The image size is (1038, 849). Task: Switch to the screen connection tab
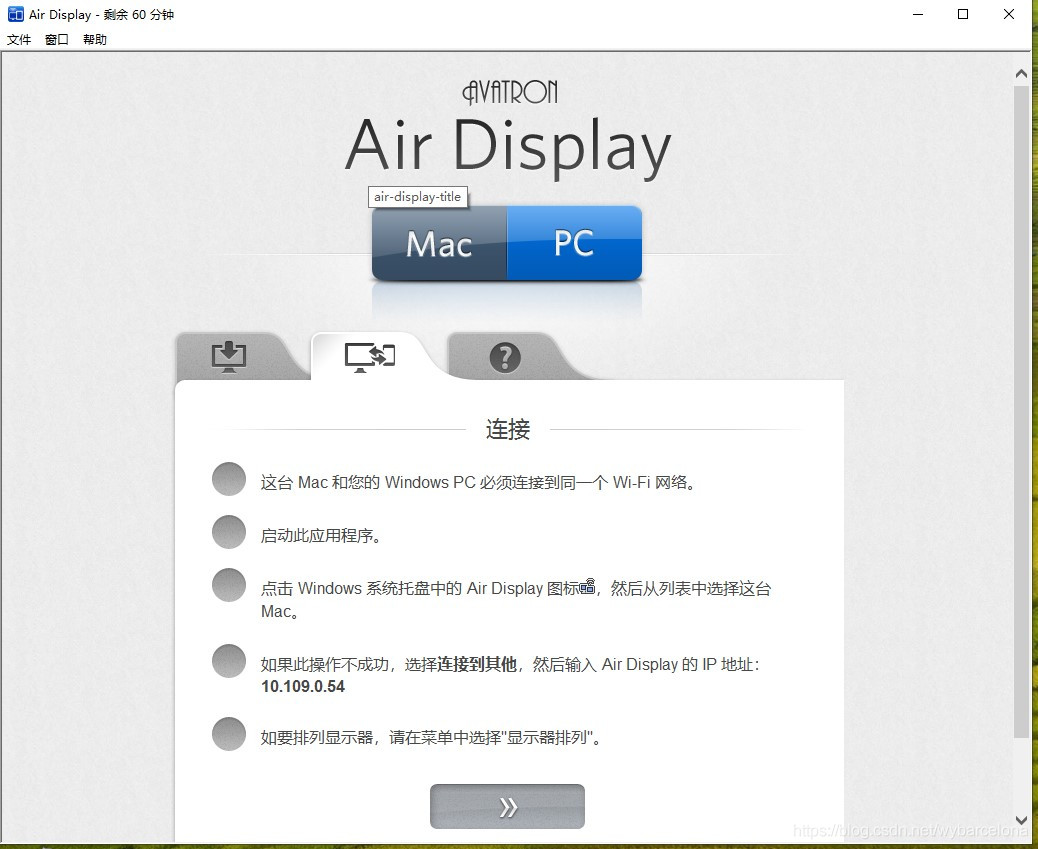(x=370, y=357)
